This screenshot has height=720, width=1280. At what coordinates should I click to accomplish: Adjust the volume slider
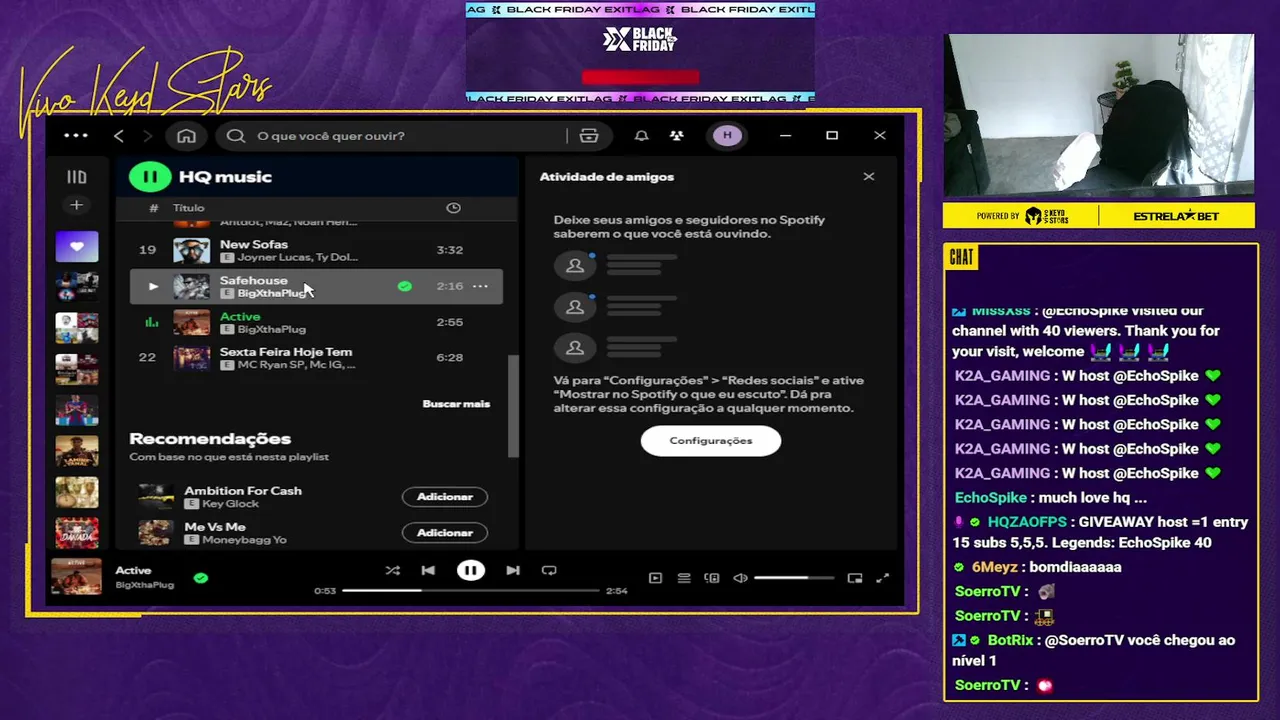point(794,578)
